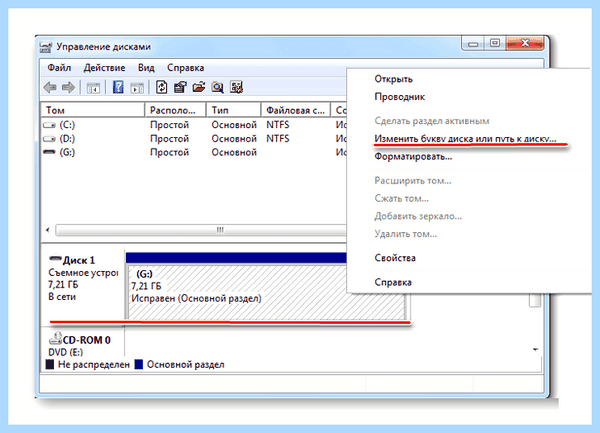The width and height of the screenshot is (600, 433).
Task: Click the drive icon next to (C:)
Action: (49, 125)
